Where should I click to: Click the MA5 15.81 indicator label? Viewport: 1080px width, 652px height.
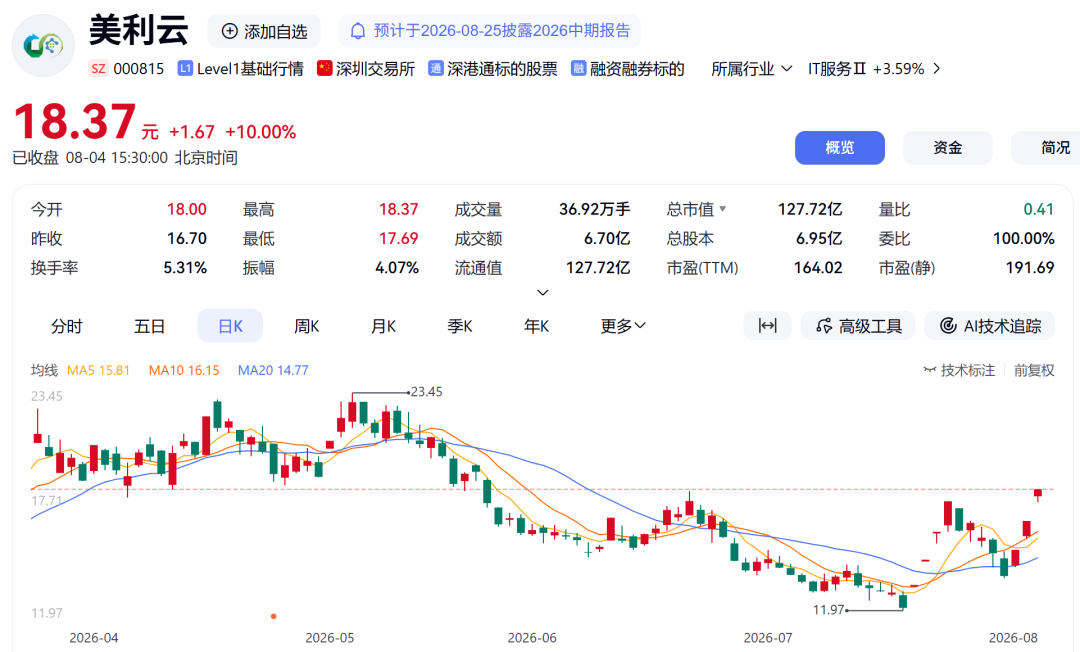coord(98,370)
